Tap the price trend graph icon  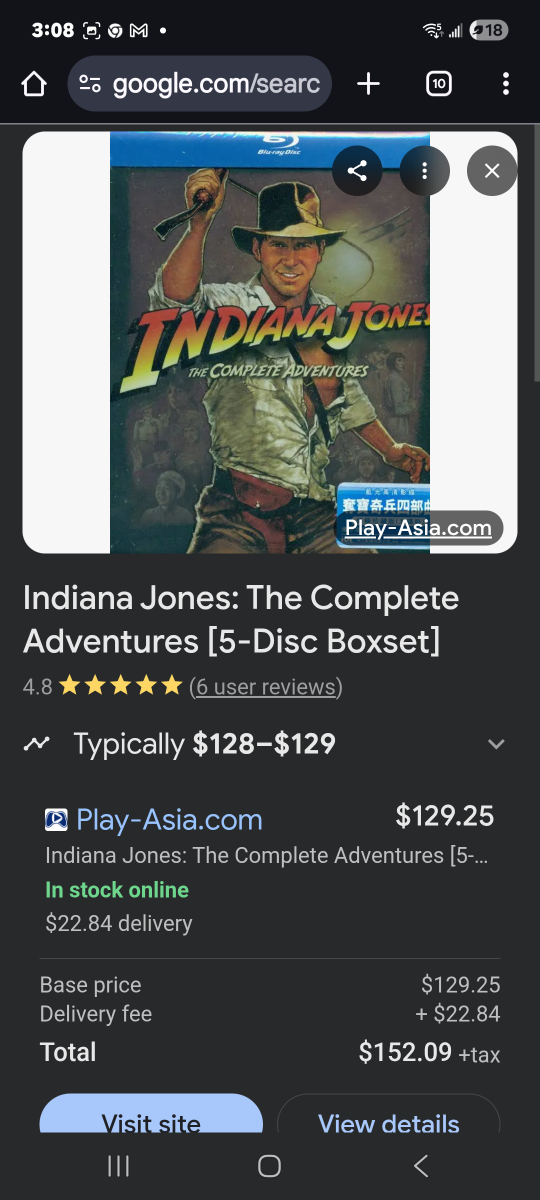coord(37,744)
